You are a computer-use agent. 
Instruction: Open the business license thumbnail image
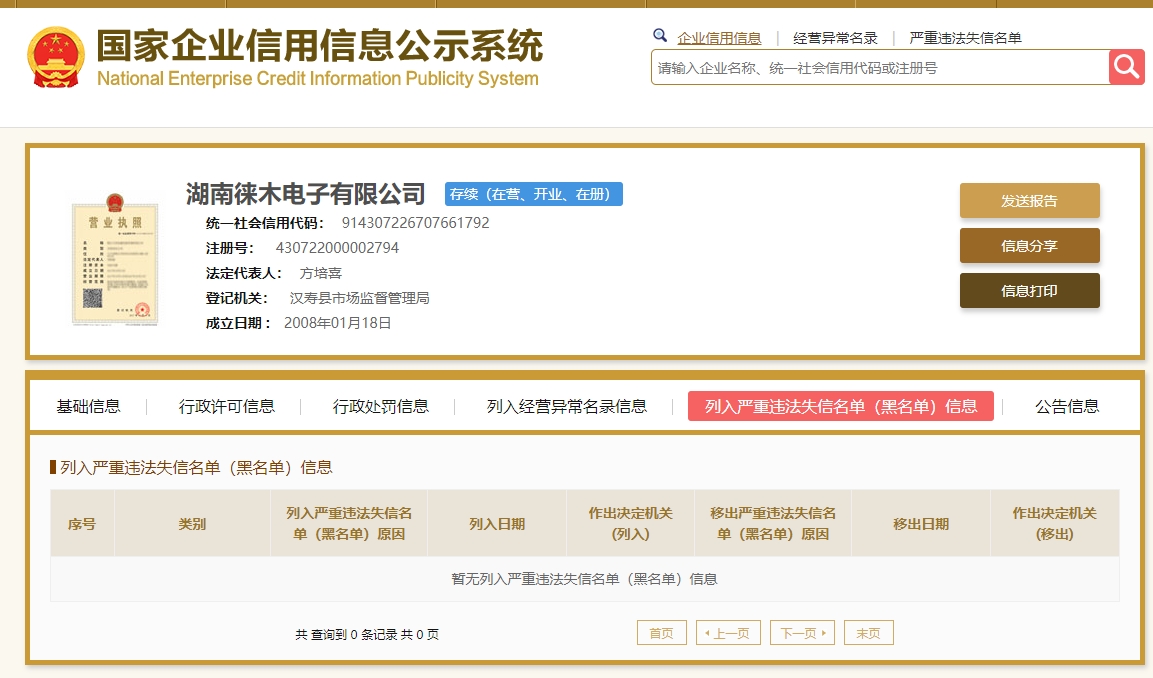(x=115, y=260)
